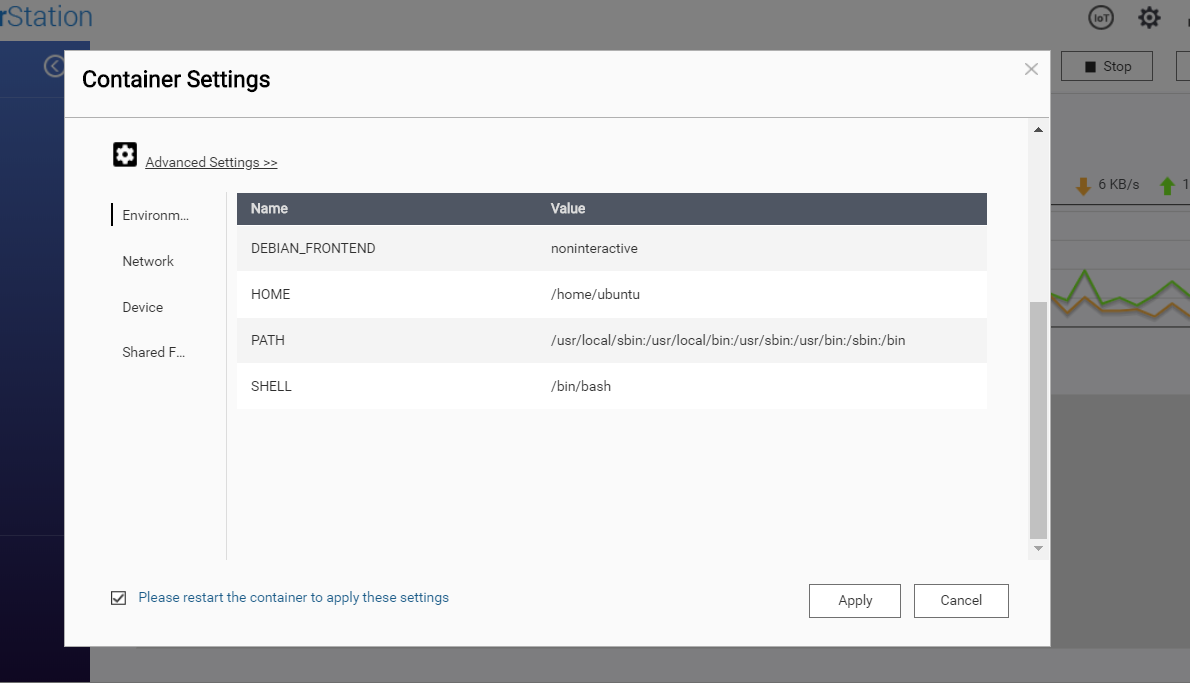Open the Advanced Settings link
This screenshot has width=1190, height=683.
click(211, 162)
